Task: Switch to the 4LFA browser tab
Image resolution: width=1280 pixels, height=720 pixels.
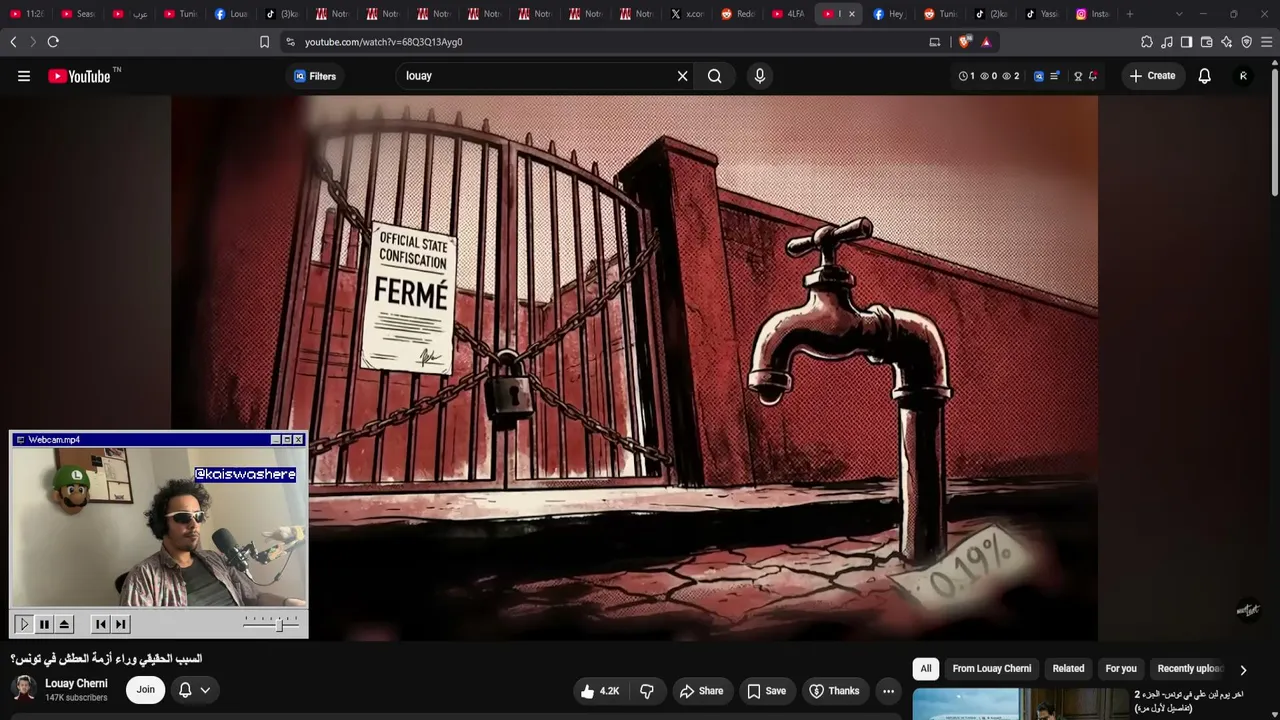Action: tap(789, 14)
